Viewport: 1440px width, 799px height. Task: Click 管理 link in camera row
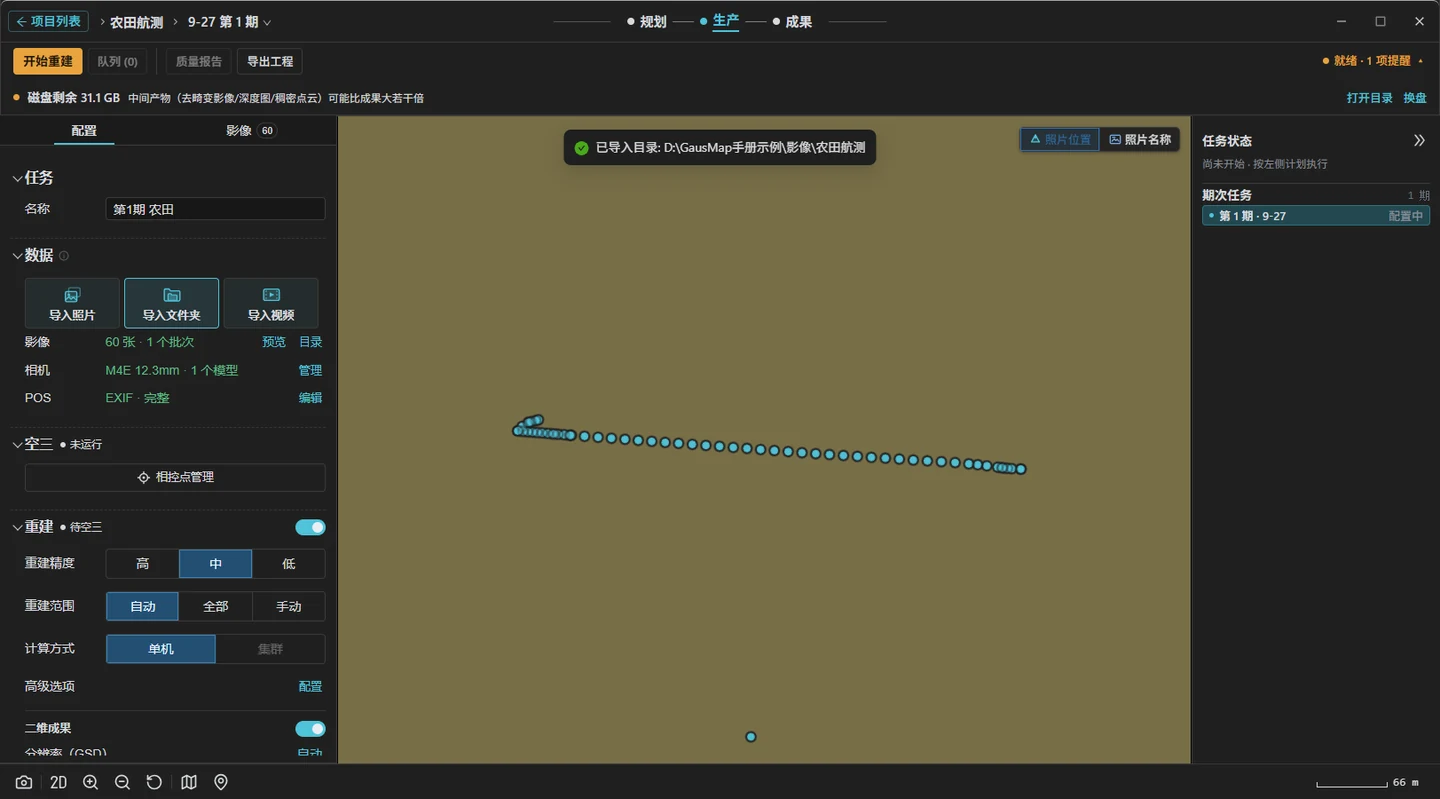click(310, 370)
